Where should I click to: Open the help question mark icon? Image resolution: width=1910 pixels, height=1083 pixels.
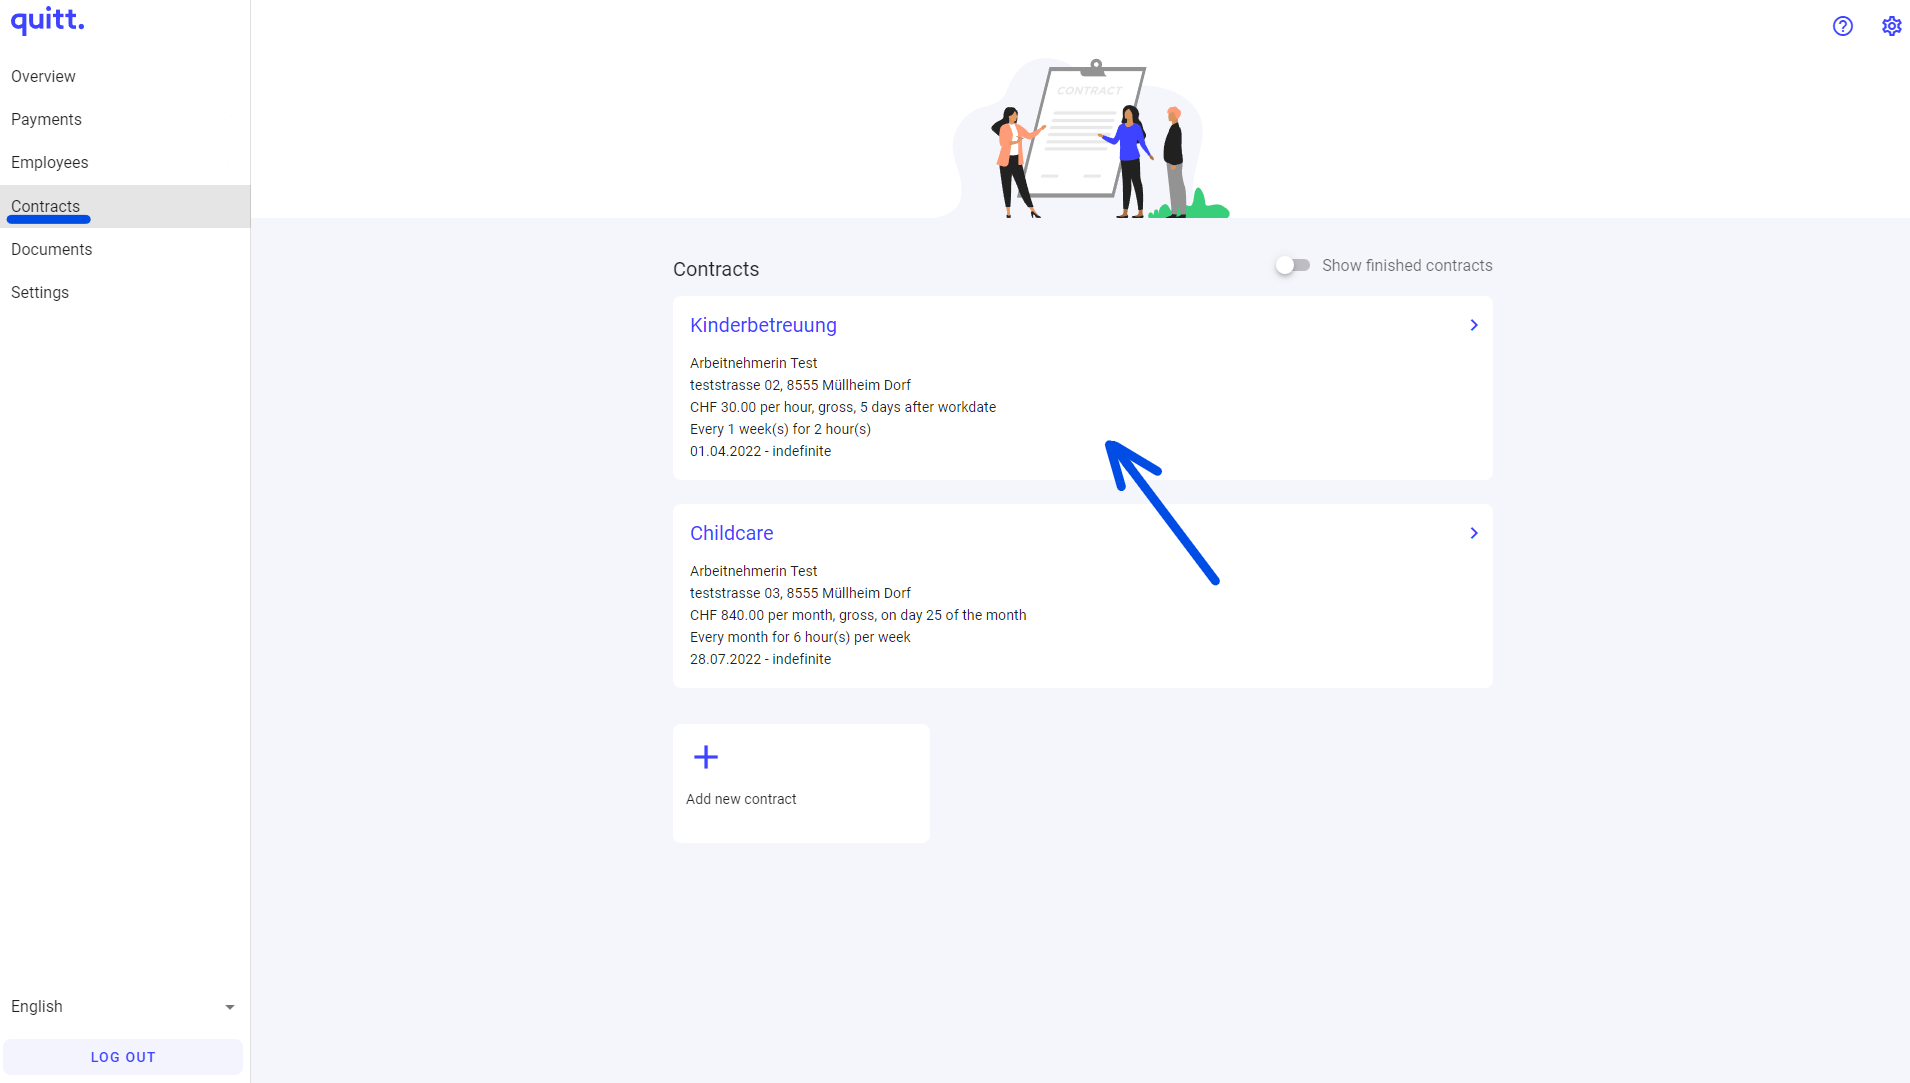pos(1842,26)
